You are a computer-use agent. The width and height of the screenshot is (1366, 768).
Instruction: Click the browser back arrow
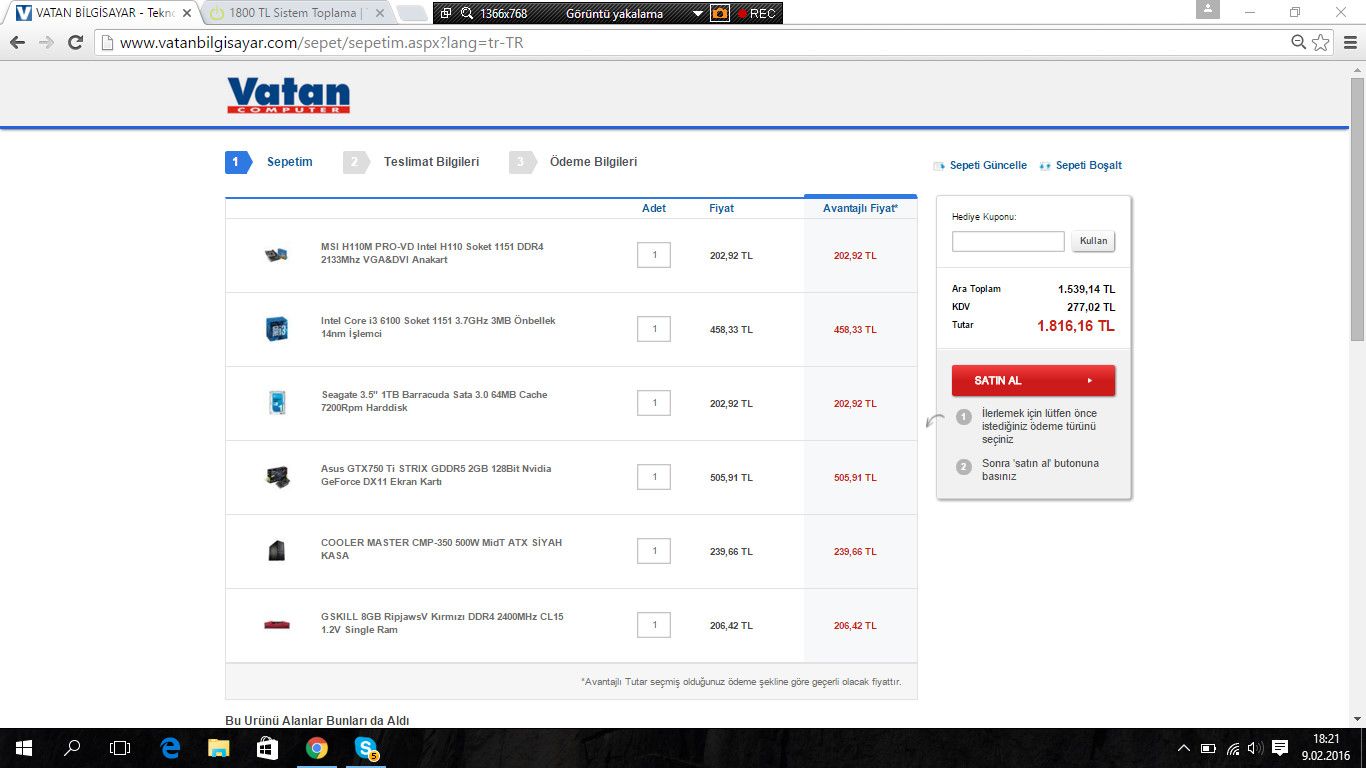[x=17, y=43]
